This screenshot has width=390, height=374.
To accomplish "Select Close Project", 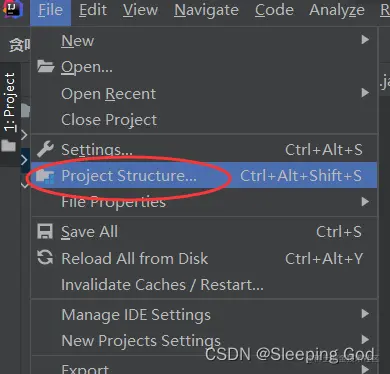I will click(x=109, y=120).
